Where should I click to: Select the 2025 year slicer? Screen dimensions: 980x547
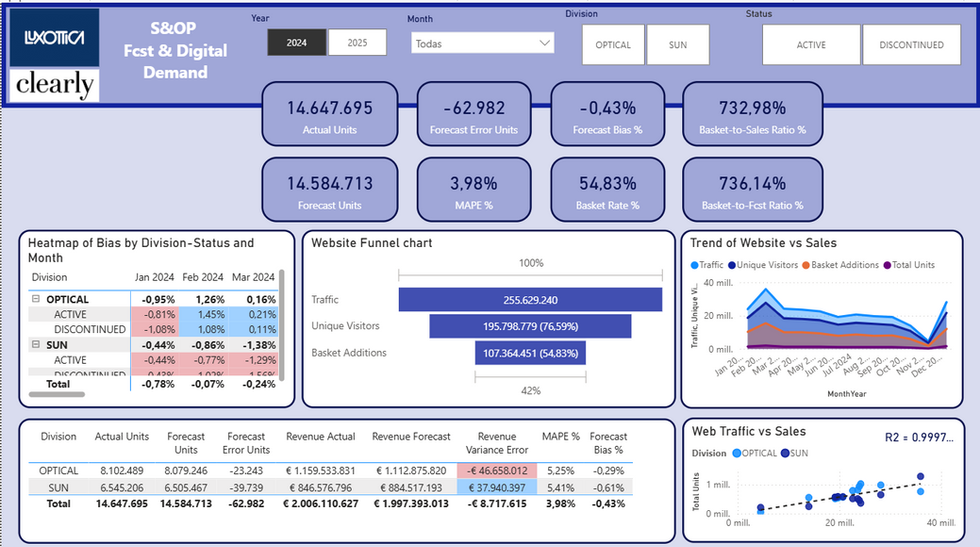click(x=358, y=43)
